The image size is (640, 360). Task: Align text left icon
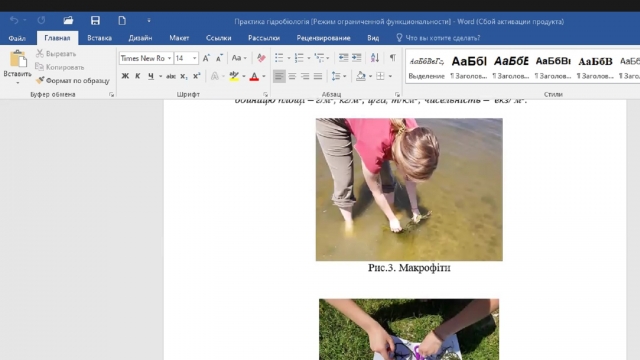279,76
